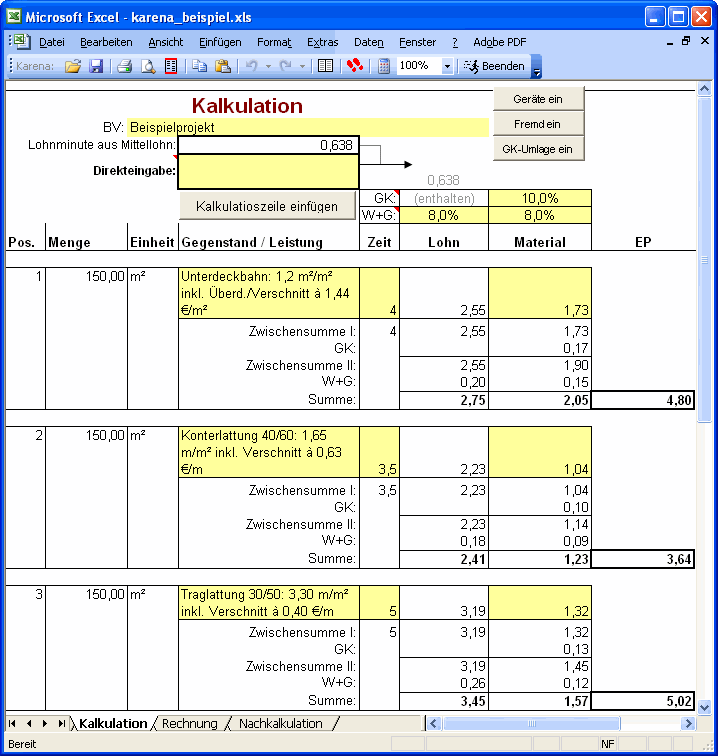Select the Kalkulation sheet tab

point(113,723)
